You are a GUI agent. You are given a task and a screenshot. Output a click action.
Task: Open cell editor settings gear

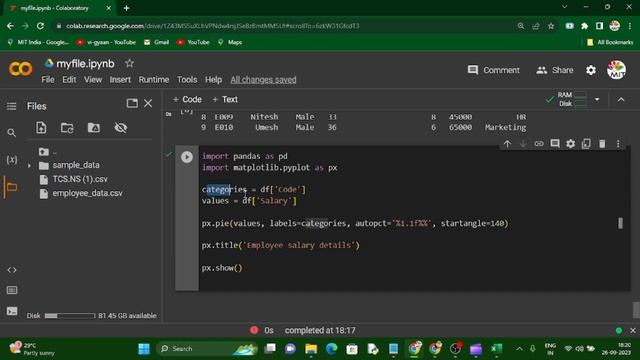click(571, 144)
